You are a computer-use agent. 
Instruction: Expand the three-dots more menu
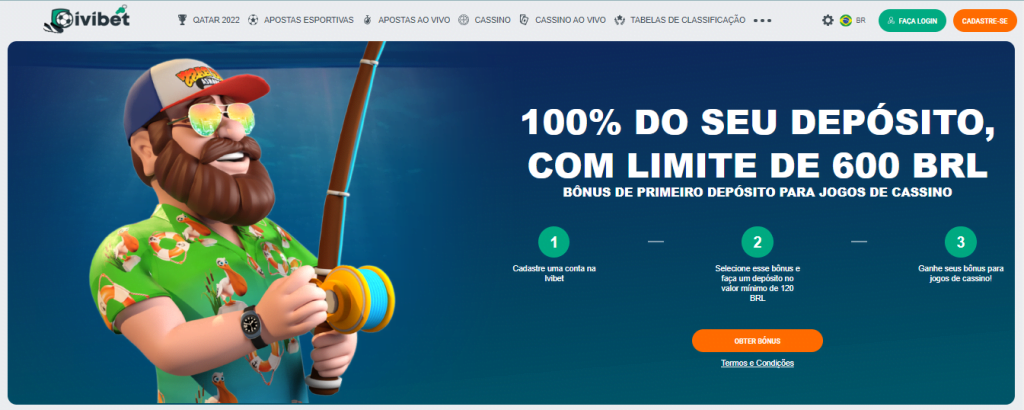tap(762, 20)
